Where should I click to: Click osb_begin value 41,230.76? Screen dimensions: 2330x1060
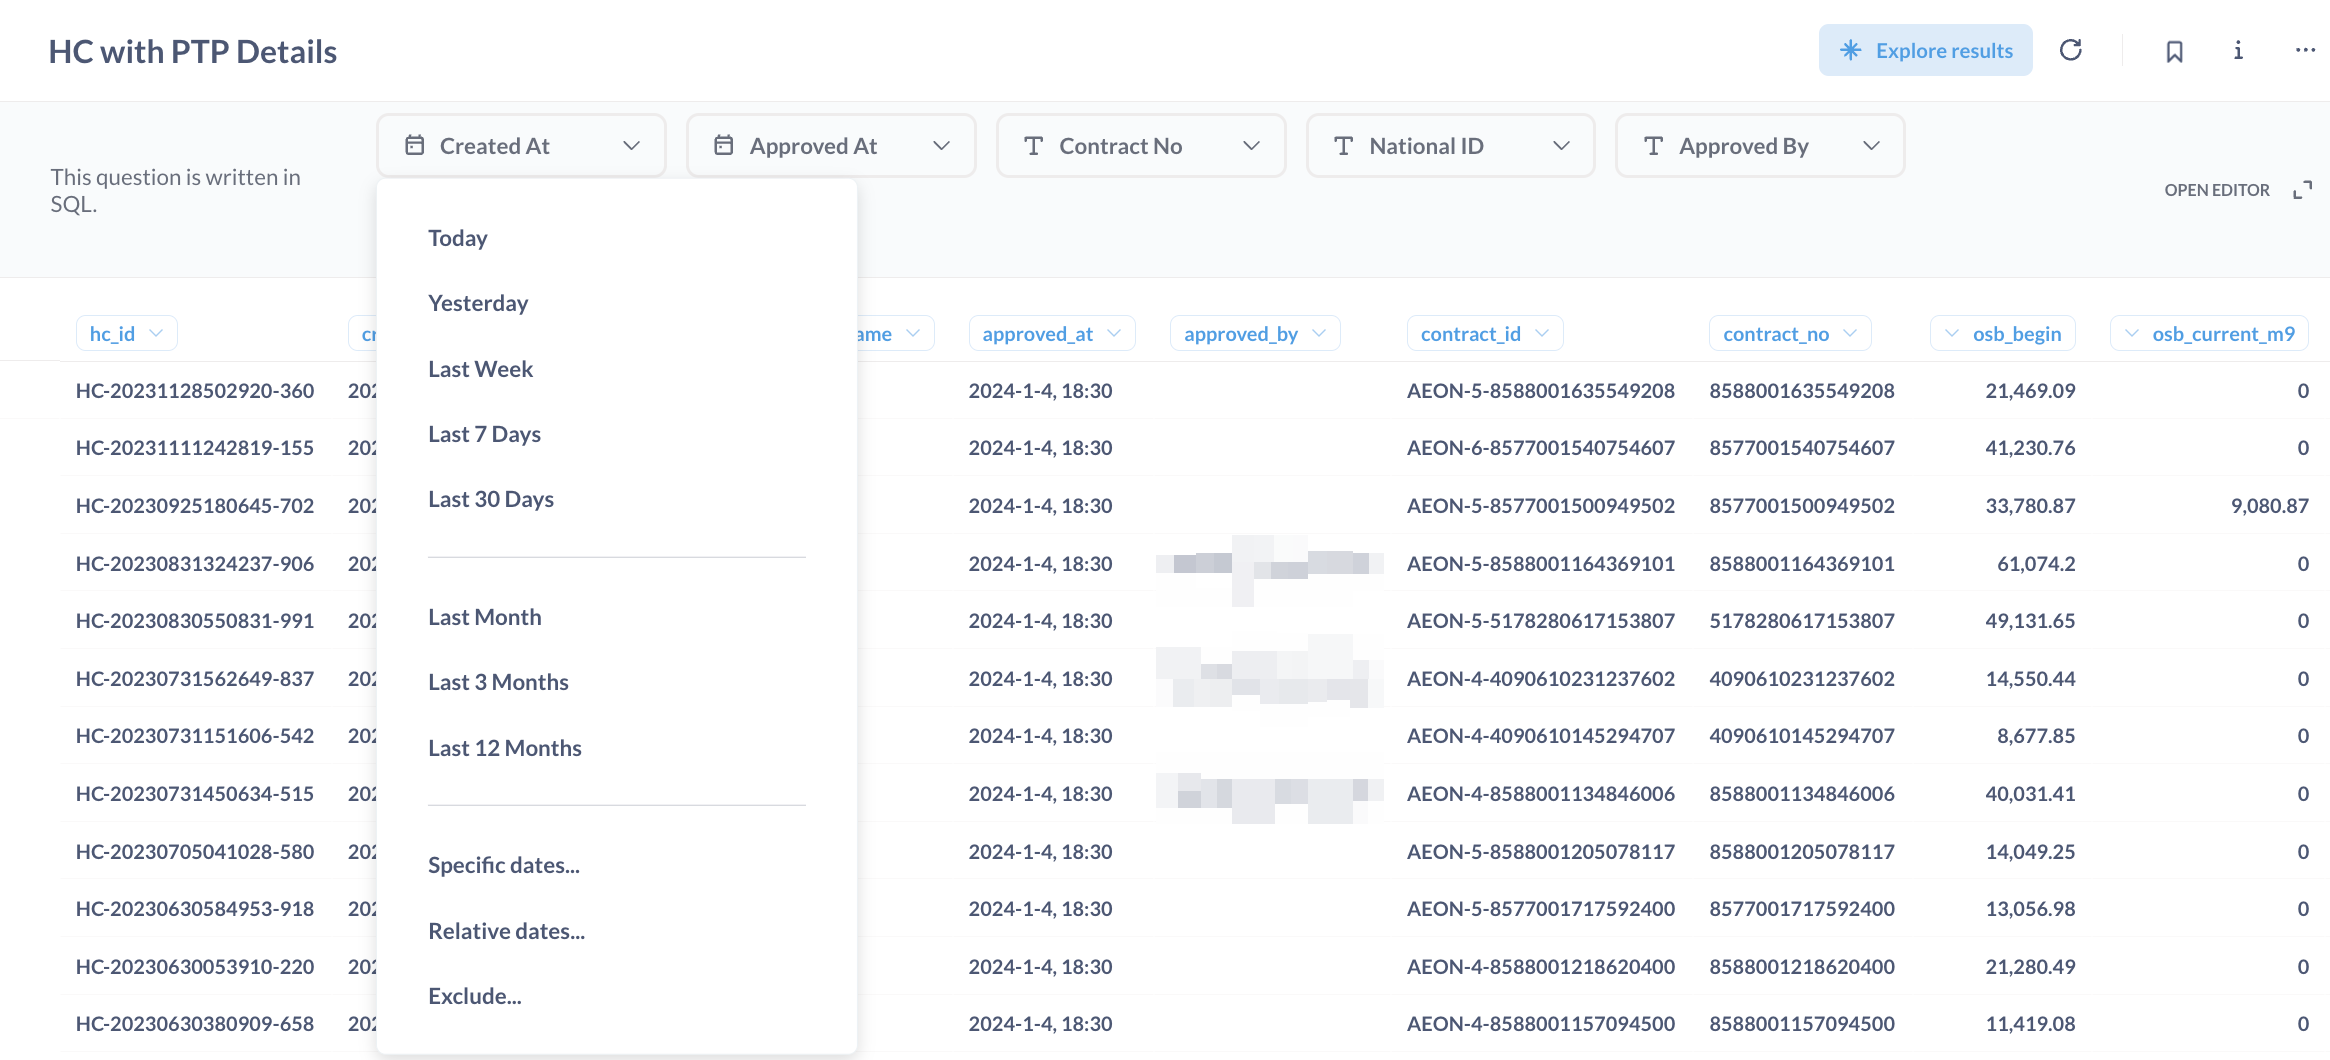pos(2030,448)
